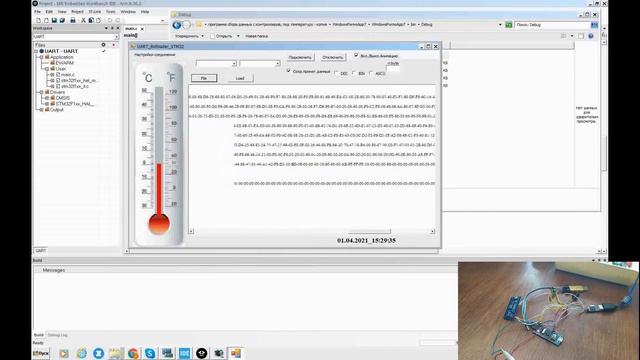Expand the Output group in tree
Screen dimensions: 640x360
click(41, 110)
